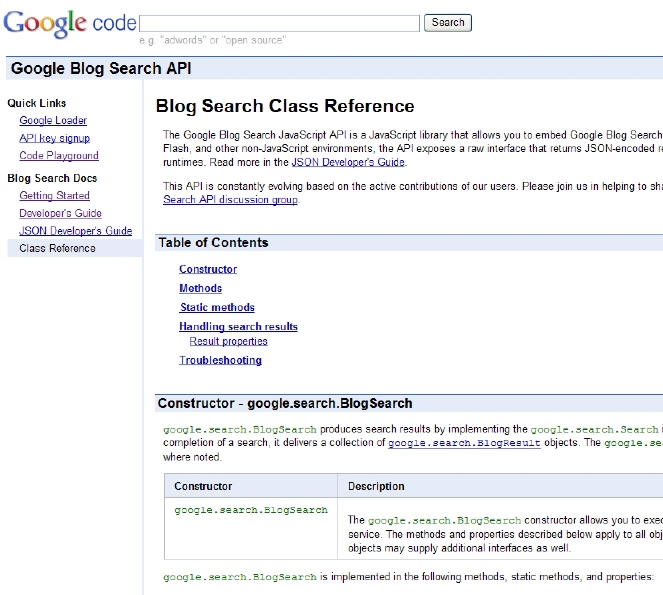This screenshot has width=663, height=595.
Task: Open the API key signup link
Action: (55, 138)
